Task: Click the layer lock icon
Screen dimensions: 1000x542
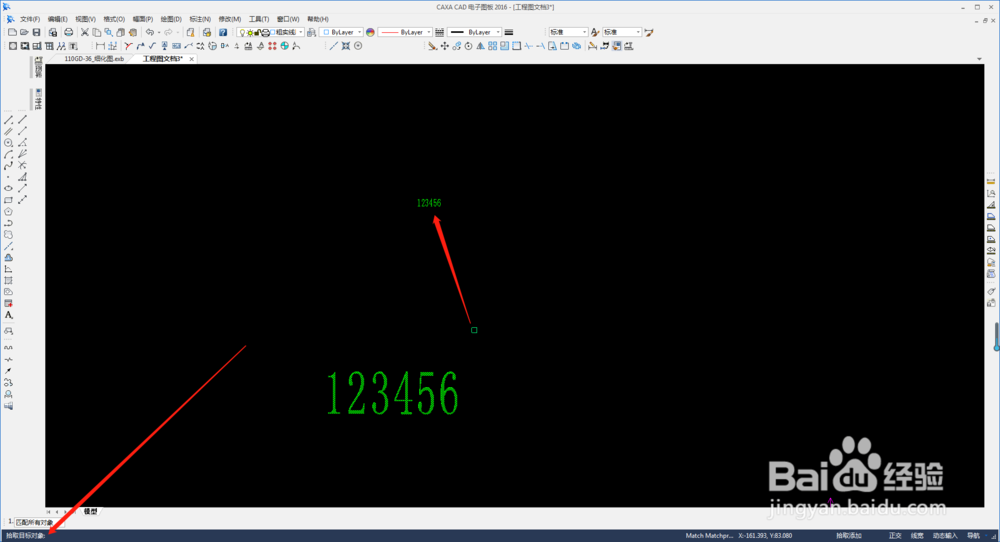Action: pyautogui.click(x=256, y=32)
